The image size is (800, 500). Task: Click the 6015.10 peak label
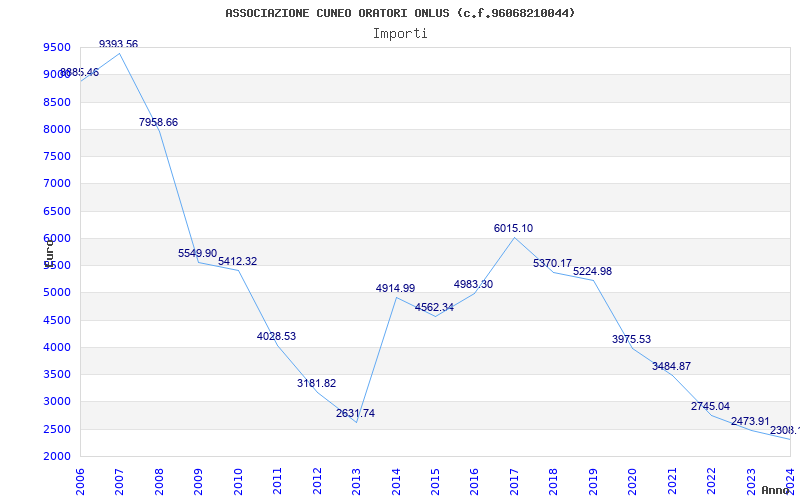[513, 229]
